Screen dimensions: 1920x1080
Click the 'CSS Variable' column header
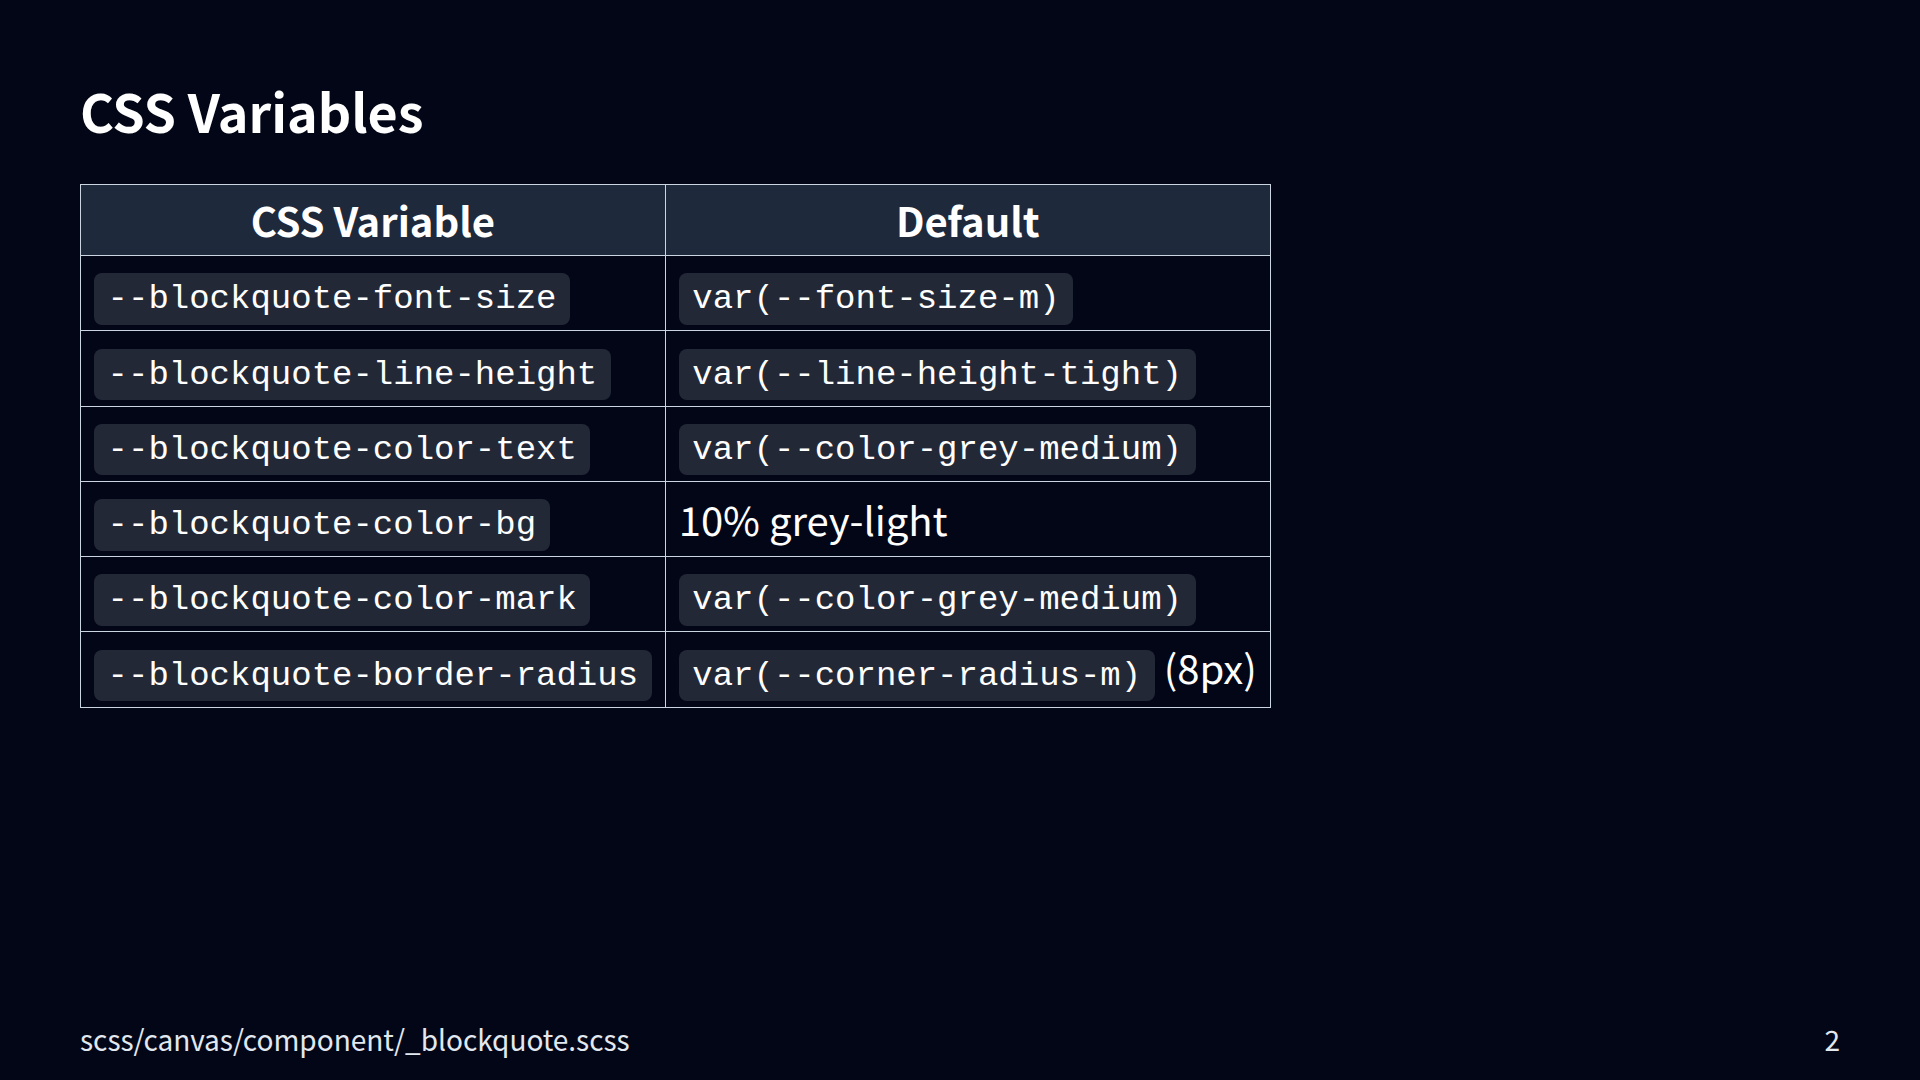[372, 222]
